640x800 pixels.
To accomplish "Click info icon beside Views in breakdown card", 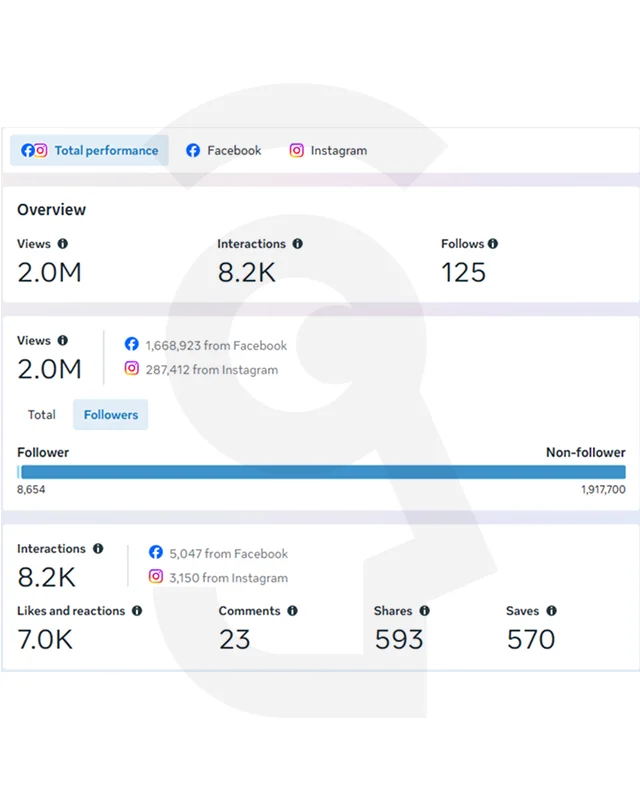I will pyautogui.click(x=63, y=340).
